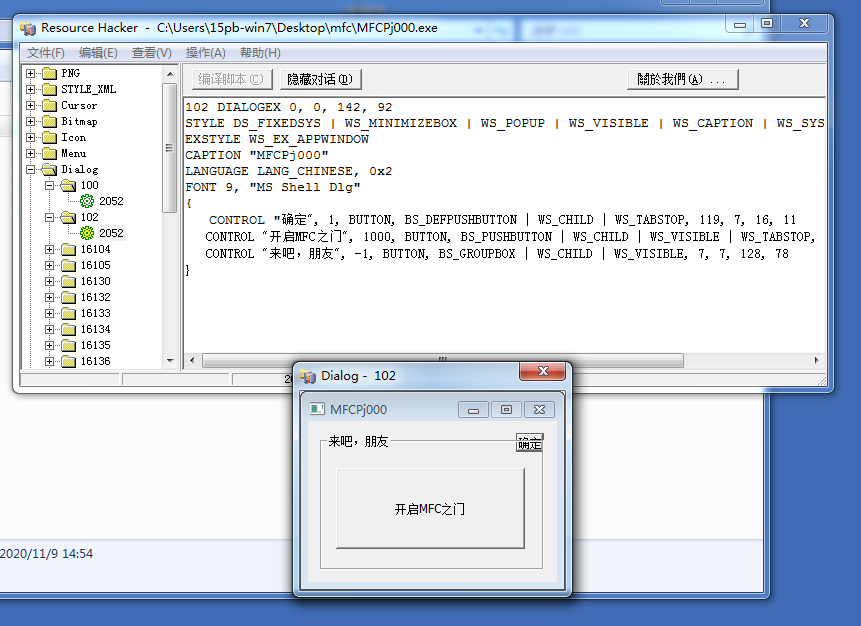
Task: Click the tree panel vertical scrollbar thumb
Action: click(170, 148)
